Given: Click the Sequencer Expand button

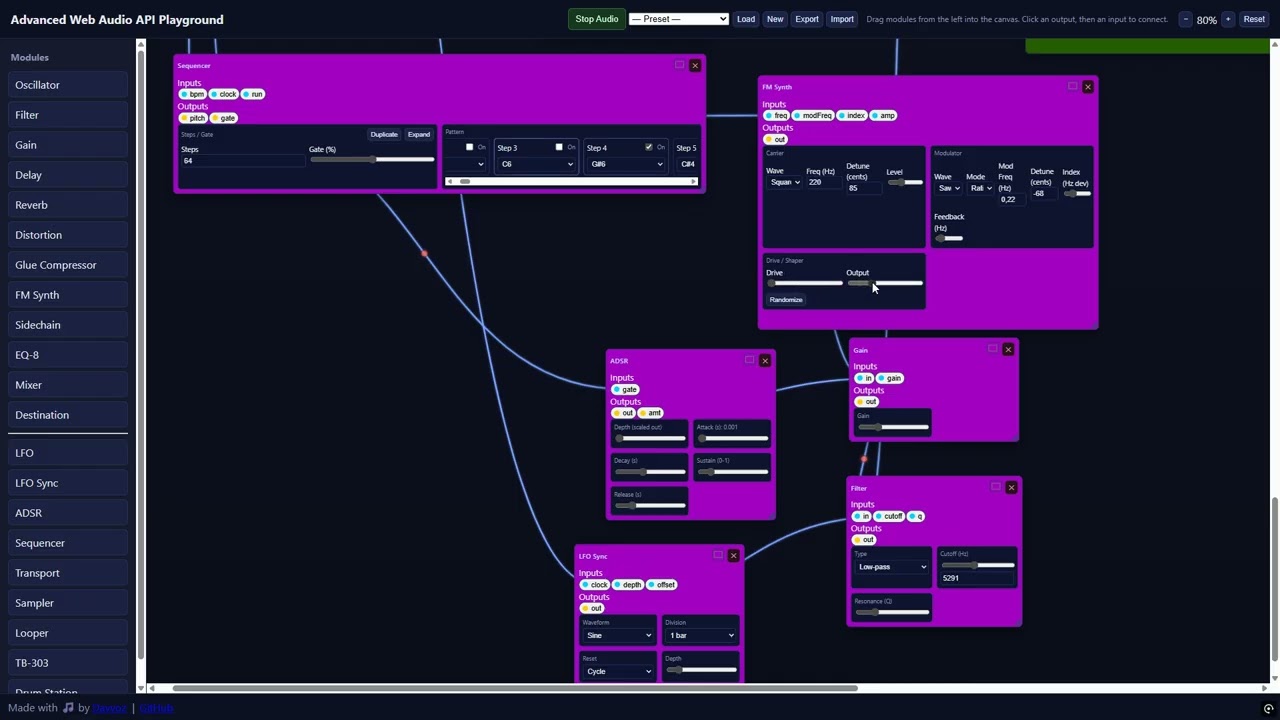Looking at the screenshot, I should click(419, 134).
